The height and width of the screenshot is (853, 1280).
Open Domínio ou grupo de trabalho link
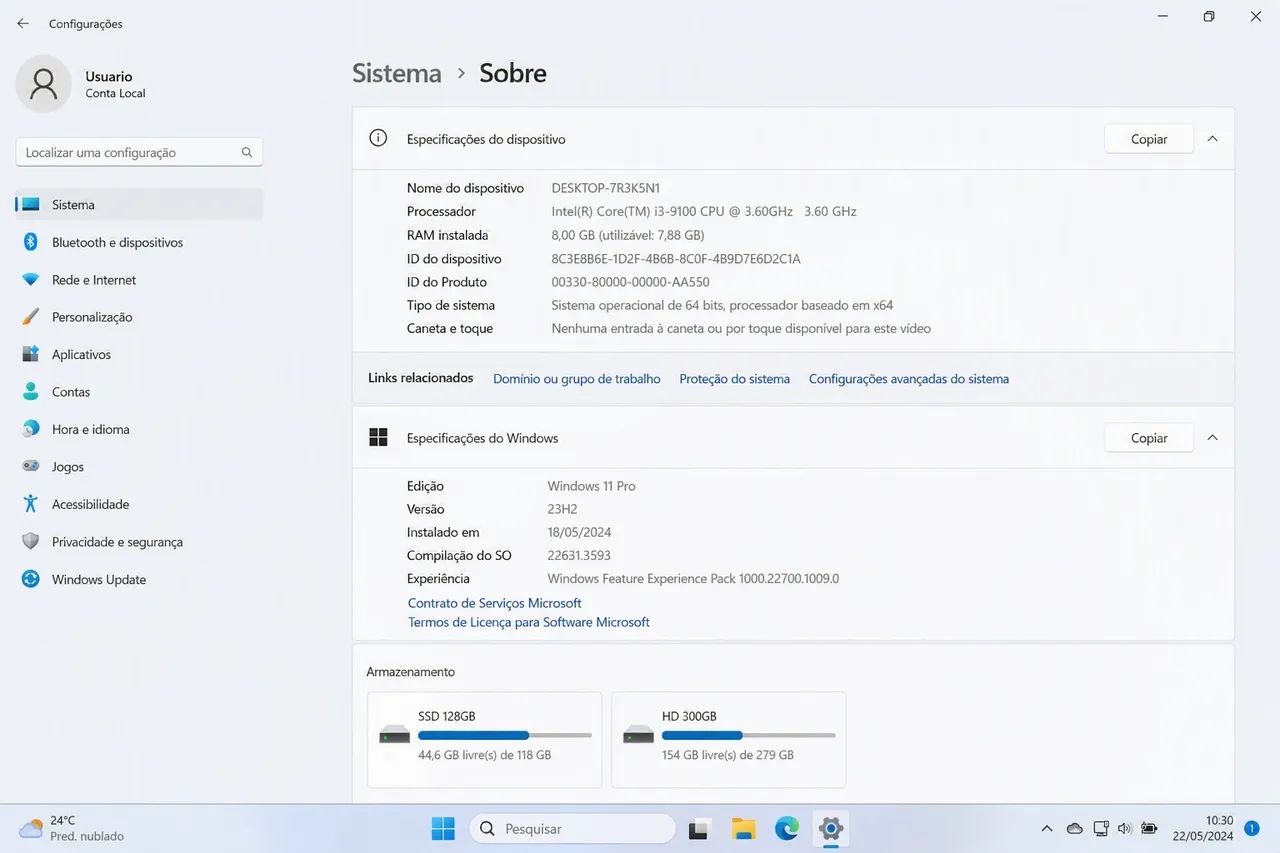[577, 379]
